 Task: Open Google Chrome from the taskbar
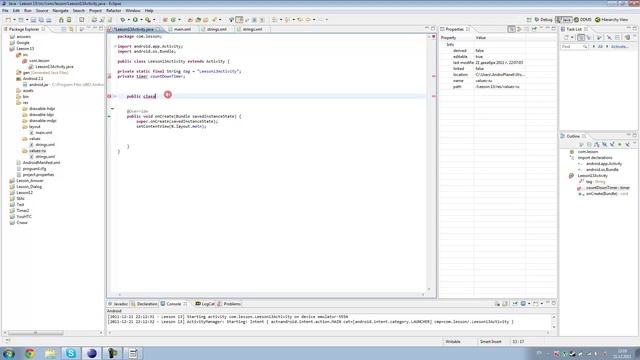click(29, 353)
